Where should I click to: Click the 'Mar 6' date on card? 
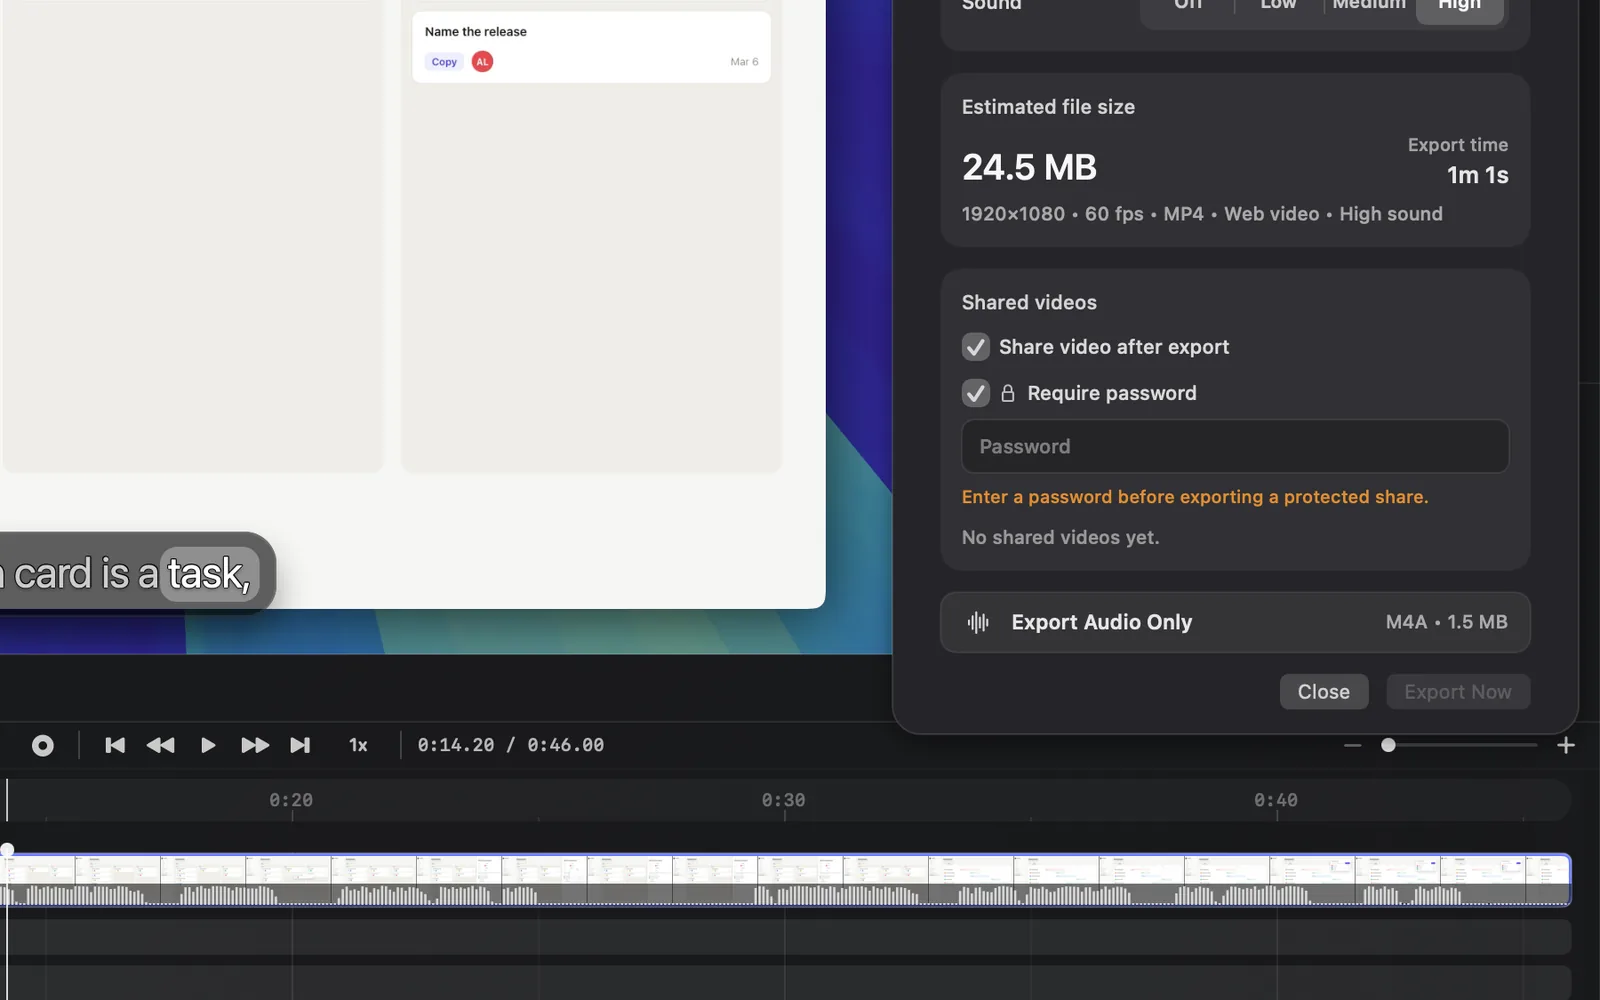coord(744,62)
